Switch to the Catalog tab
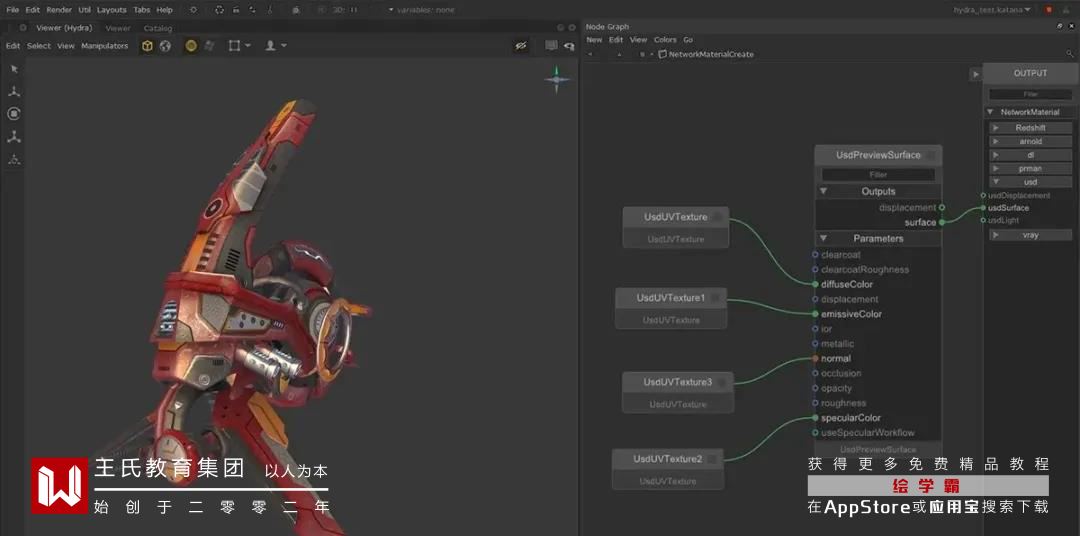The image size is (1080, 536). 158,28
